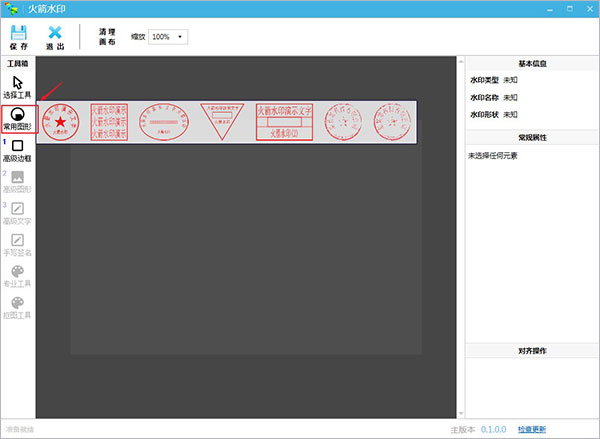This screenshot has height=439, width=600.
Task: Choose the oval seal template
Action: (x=164, y=122)
